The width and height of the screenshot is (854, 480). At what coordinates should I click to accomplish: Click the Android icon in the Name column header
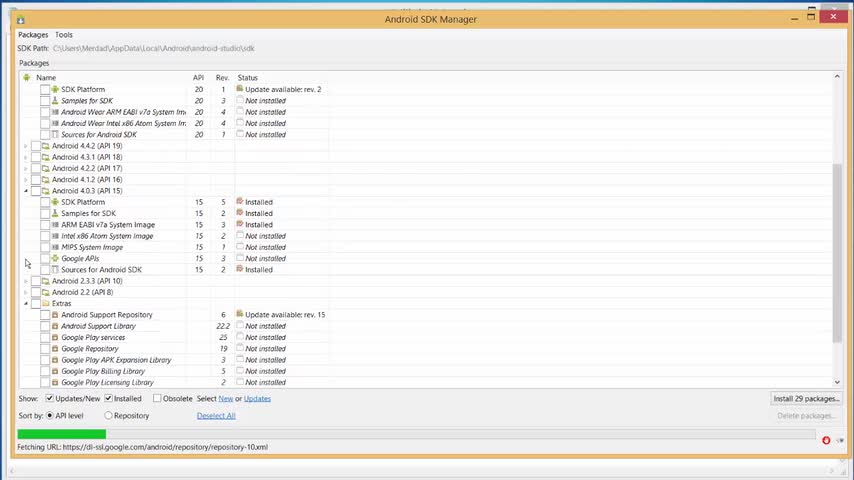point(27,78)
